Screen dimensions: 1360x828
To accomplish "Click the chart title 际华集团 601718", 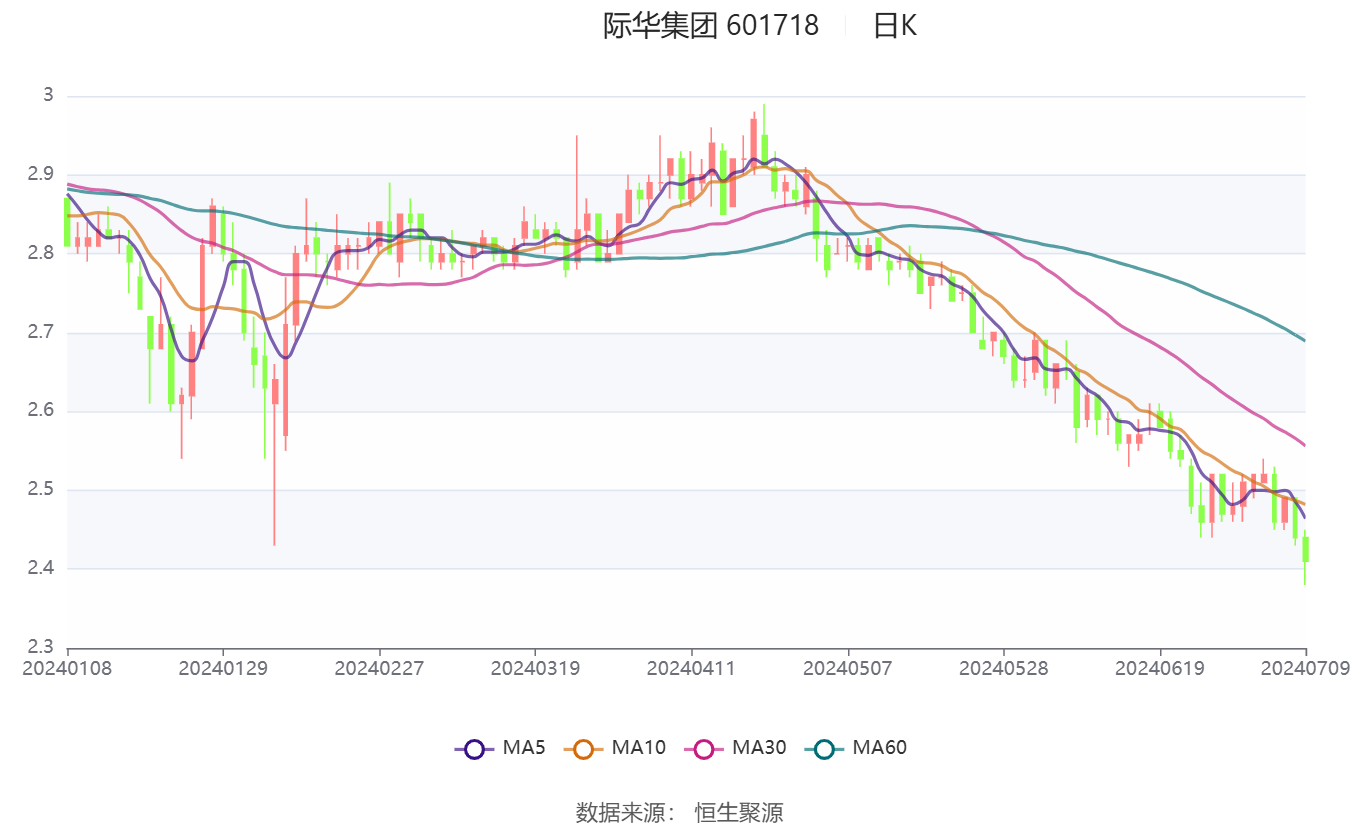I will pyautogui.click(x=711, y=25).
